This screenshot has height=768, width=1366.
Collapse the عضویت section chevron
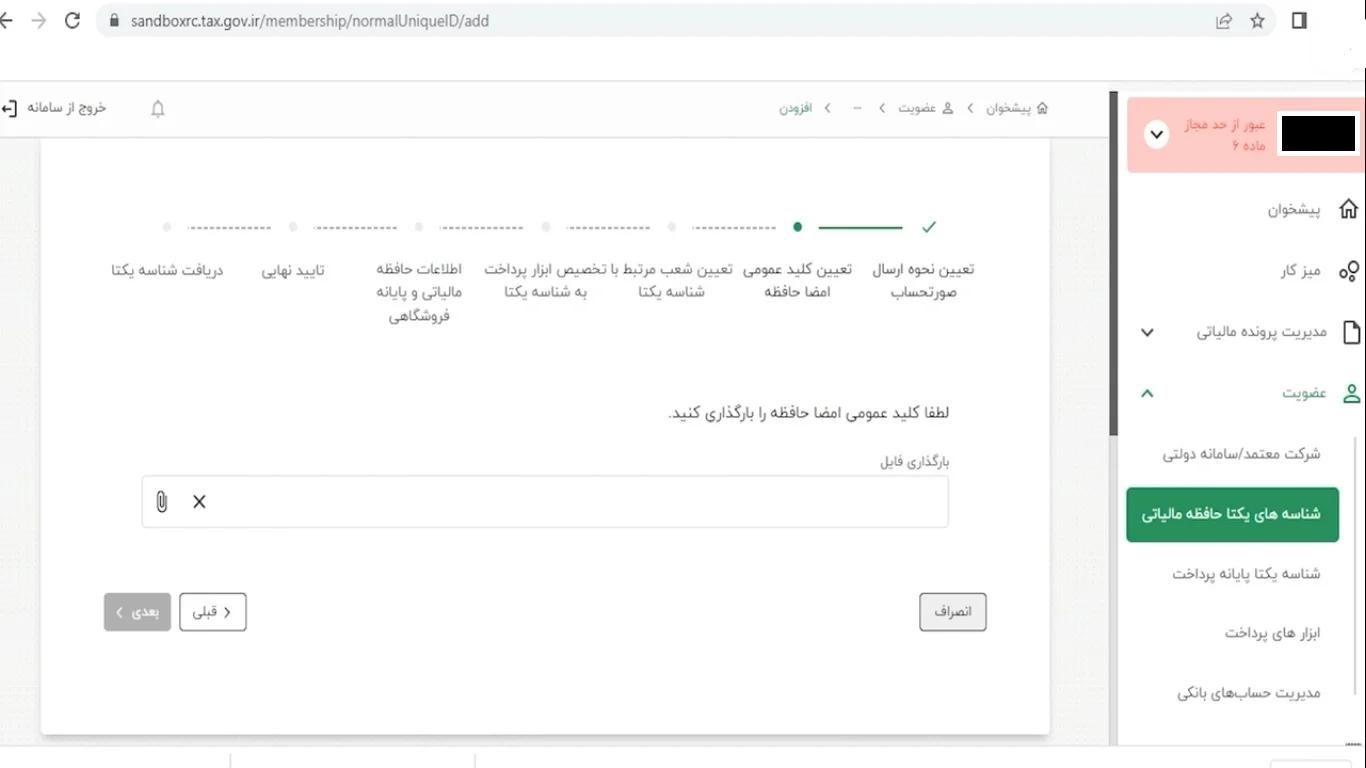coord(1146,393)
